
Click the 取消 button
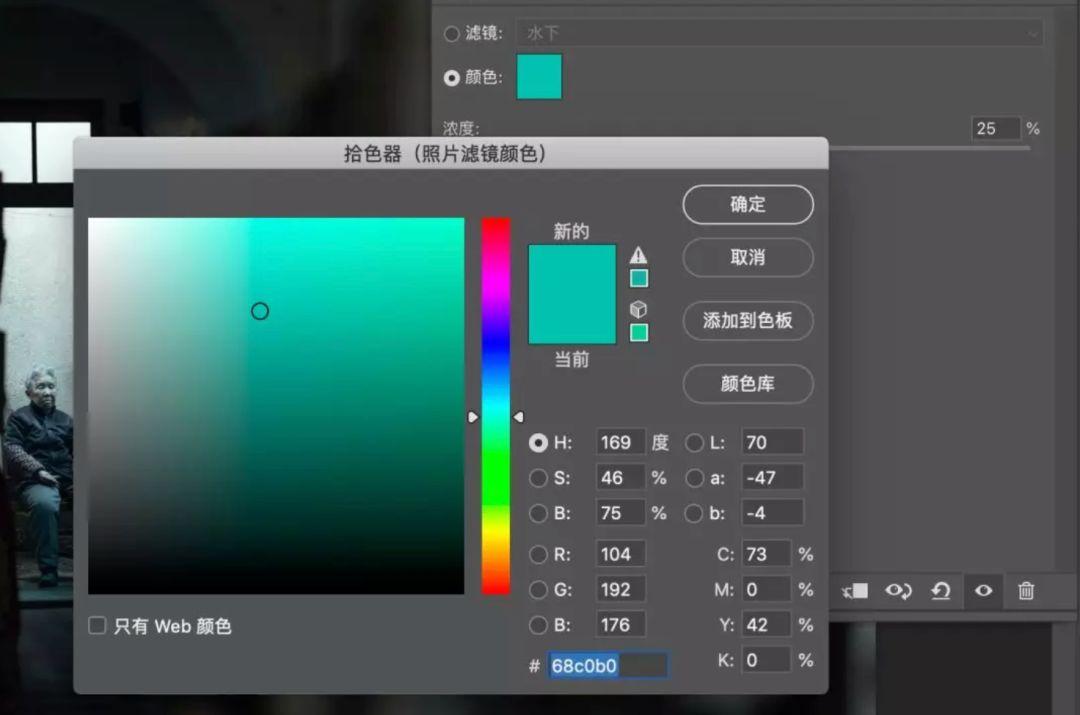tap(748, 258)
